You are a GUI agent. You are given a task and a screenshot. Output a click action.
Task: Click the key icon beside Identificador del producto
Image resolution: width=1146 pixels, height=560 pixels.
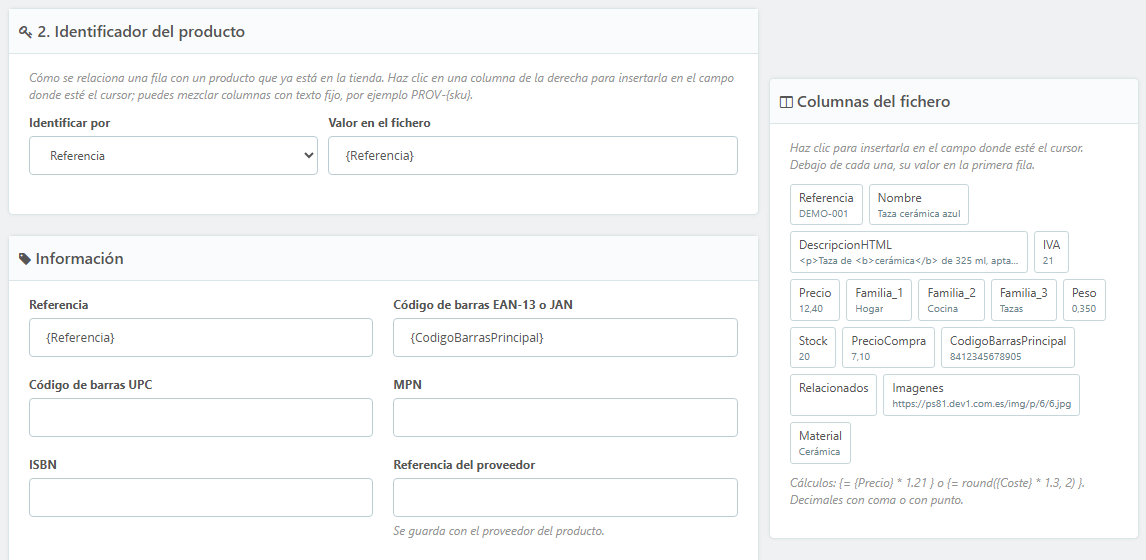[25, 32]
